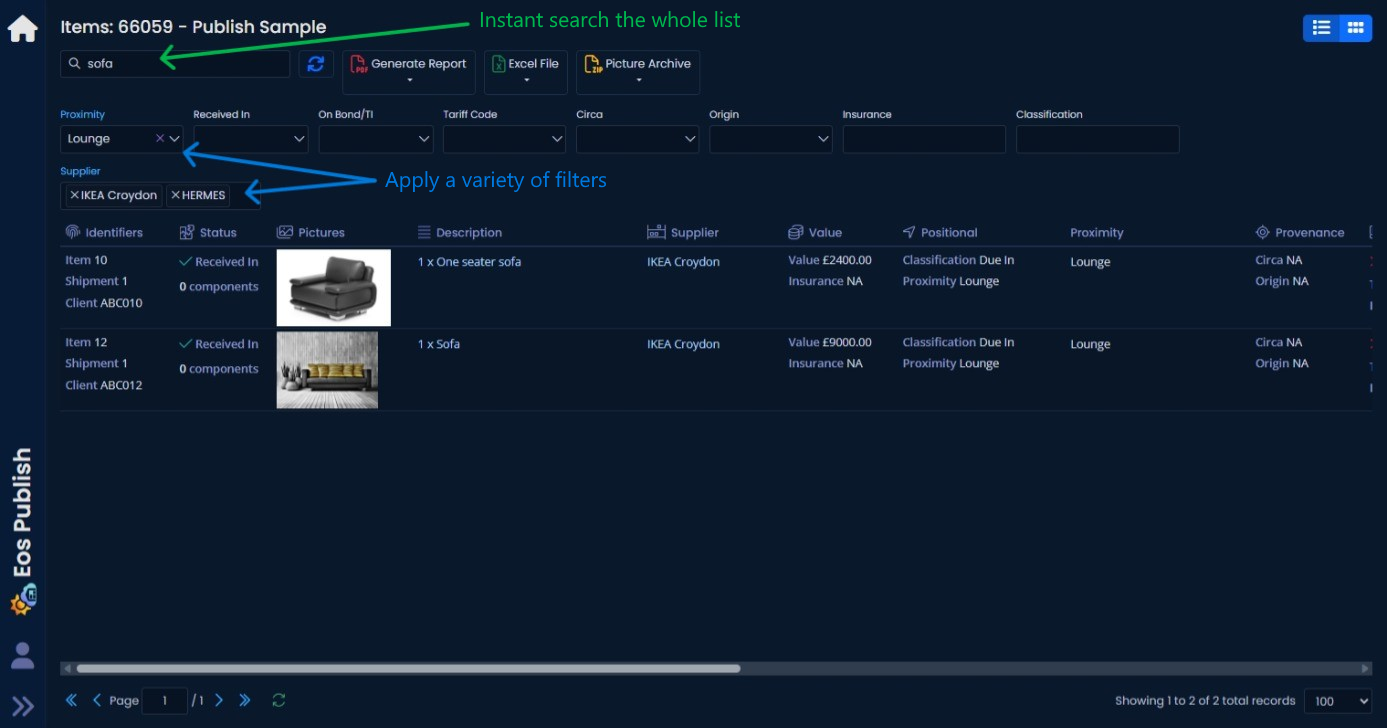Jump to the first page with double-arrow

click(71, 700)
